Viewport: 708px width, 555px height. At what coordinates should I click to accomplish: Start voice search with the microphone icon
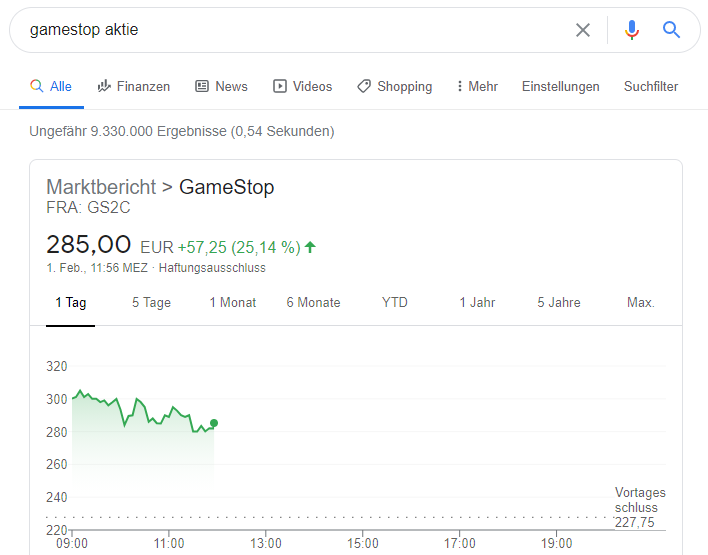[x=632, y=30]
